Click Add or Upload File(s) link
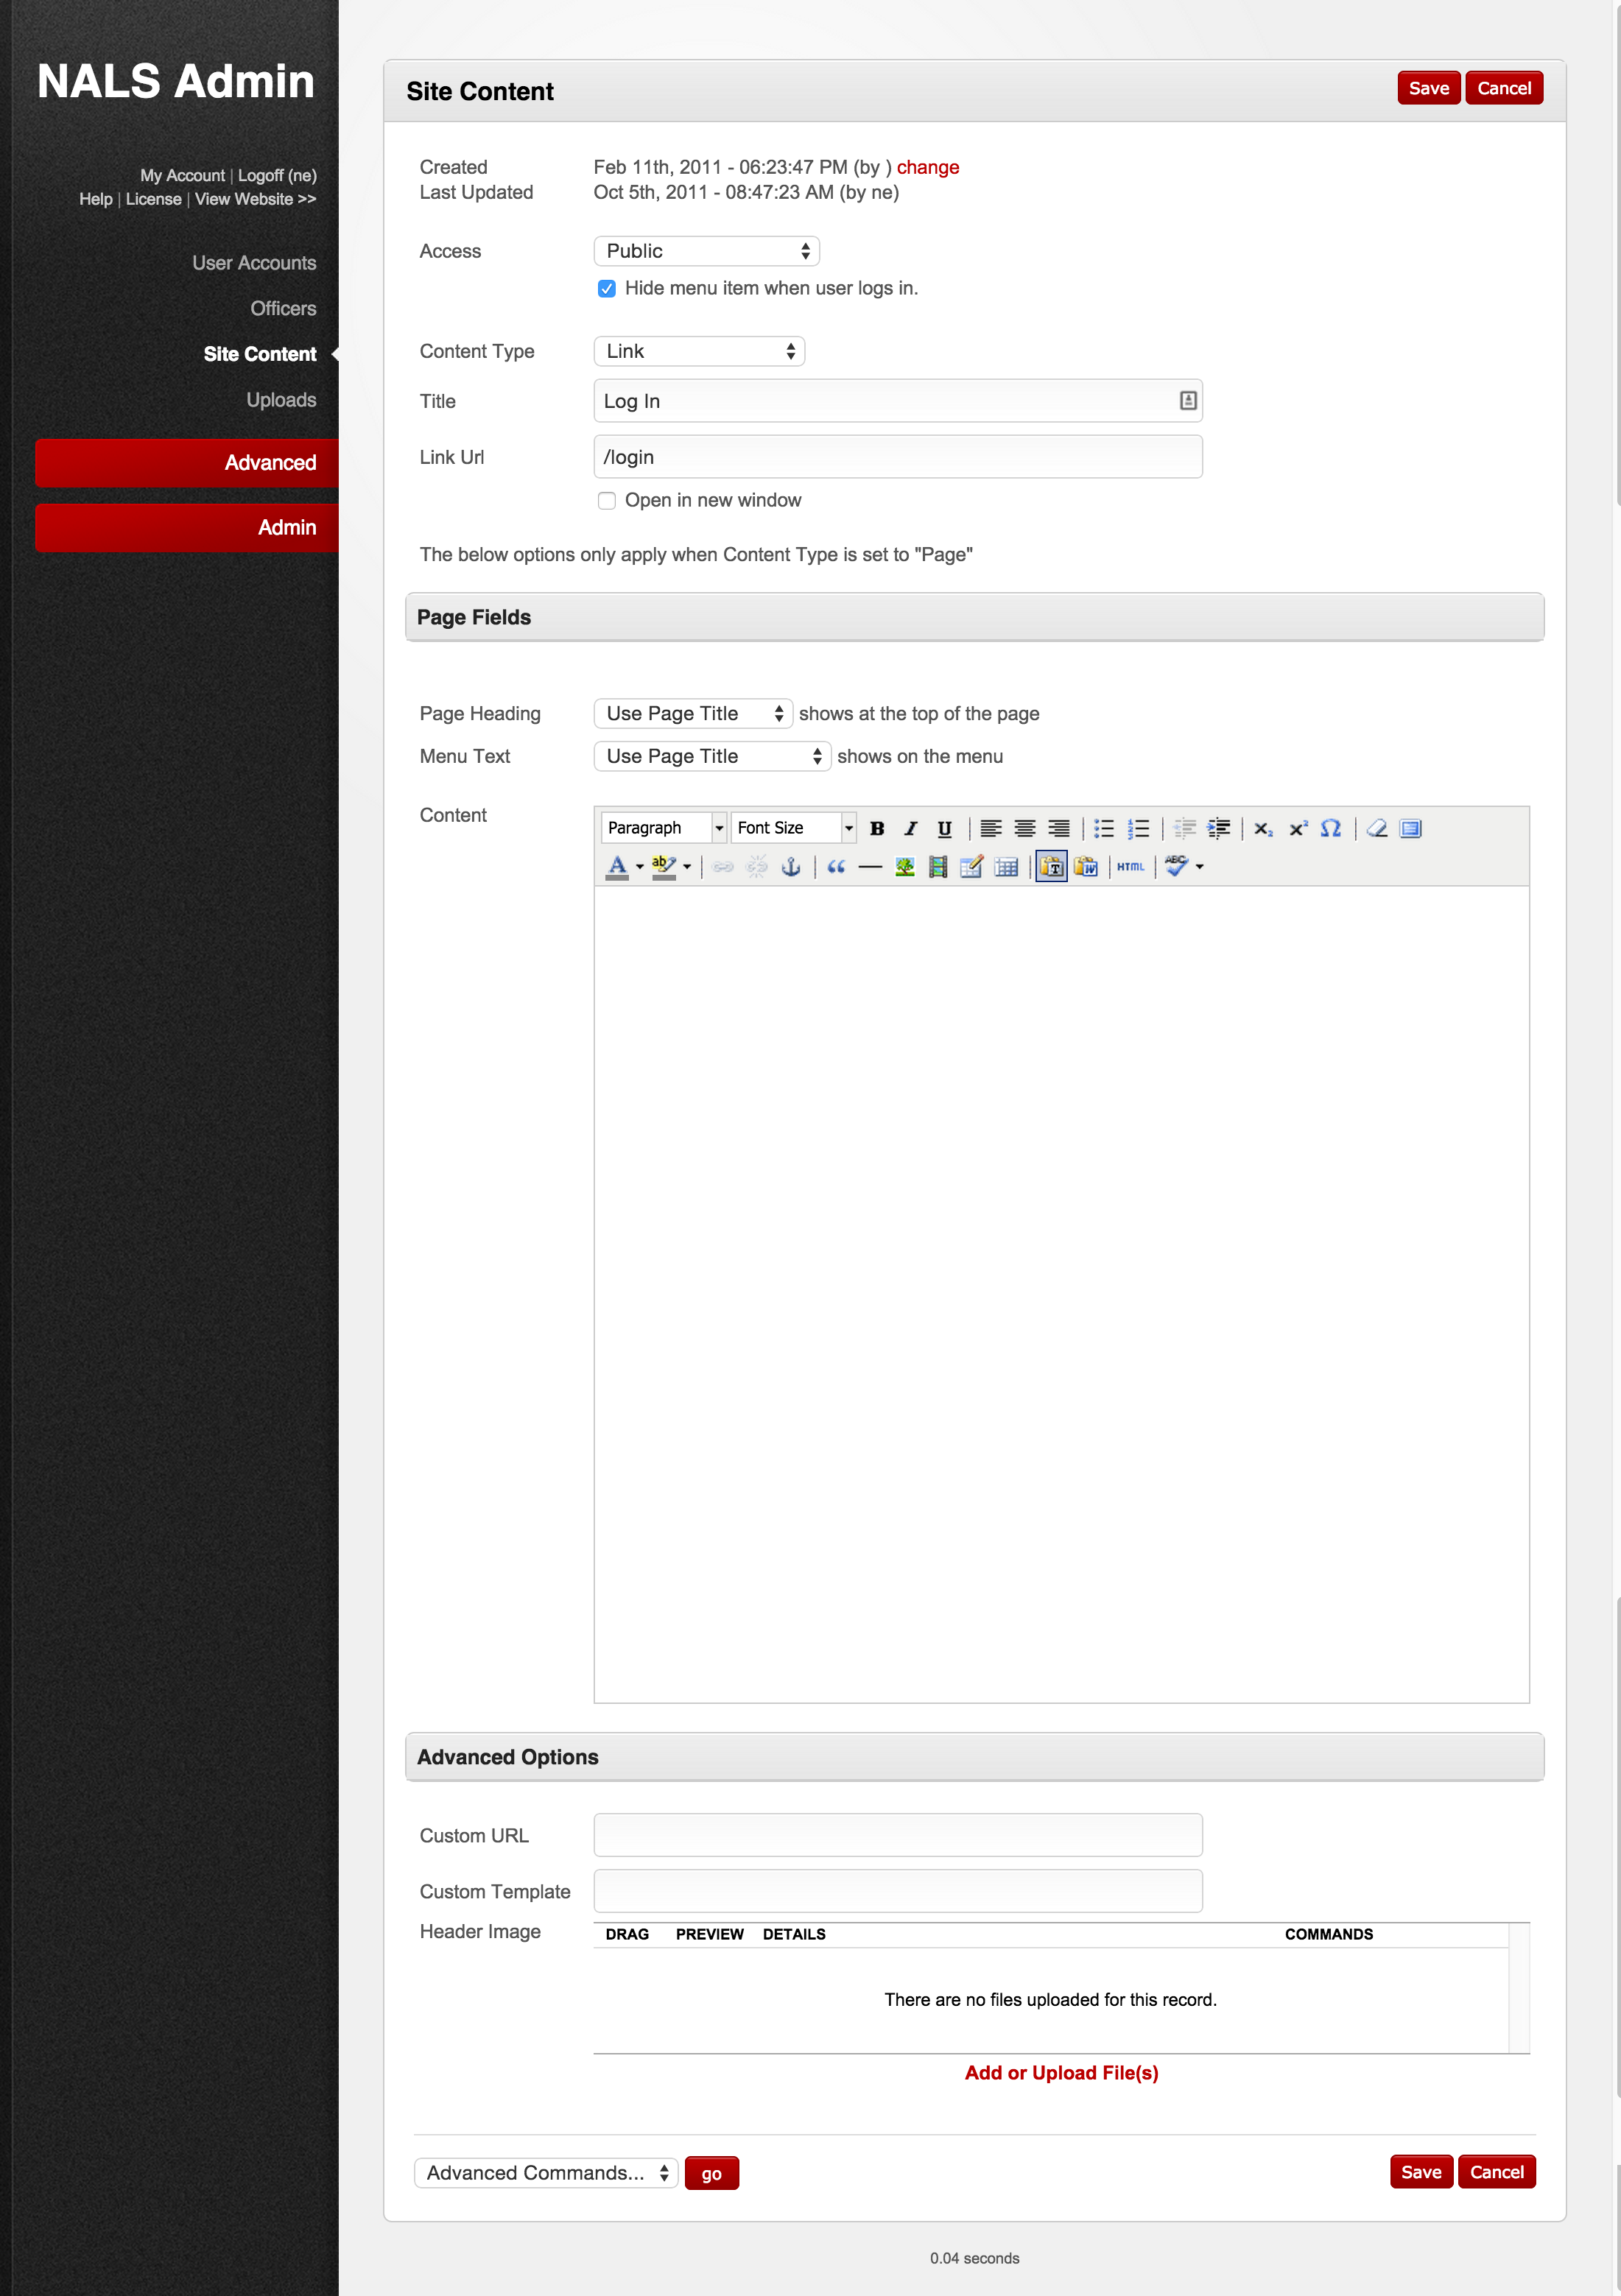 coord(1061,2073)
